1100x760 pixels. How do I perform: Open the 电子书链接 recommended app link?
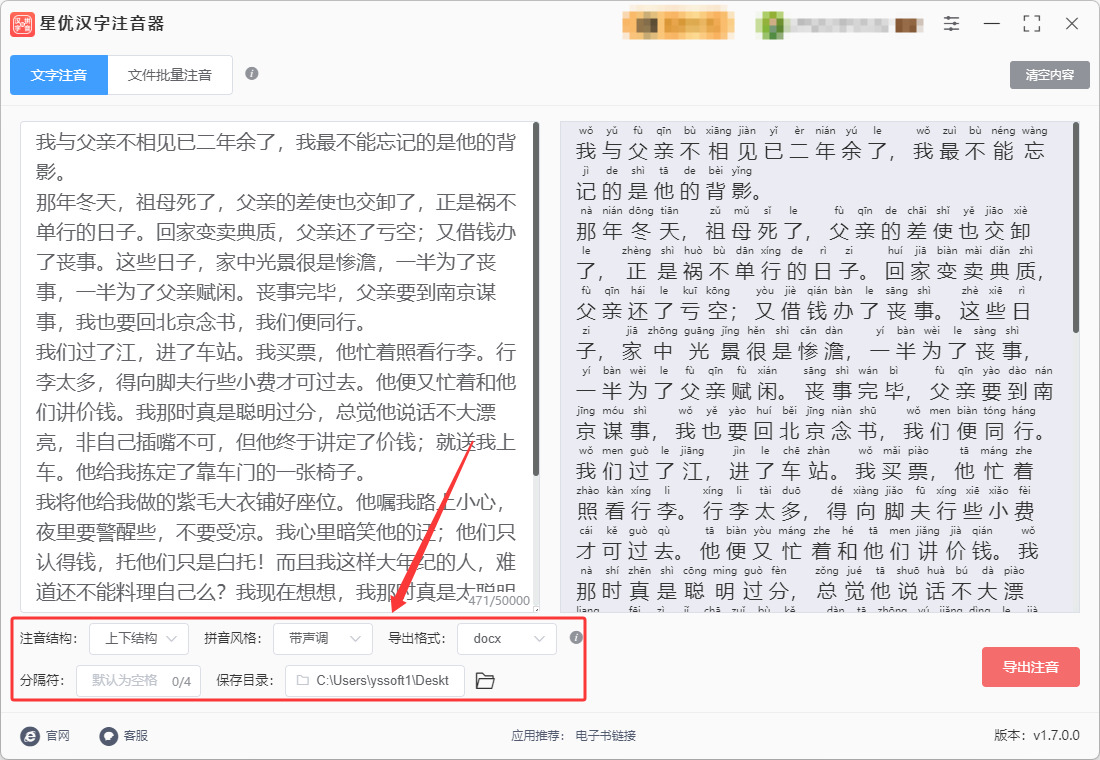(x=605, y=735)
